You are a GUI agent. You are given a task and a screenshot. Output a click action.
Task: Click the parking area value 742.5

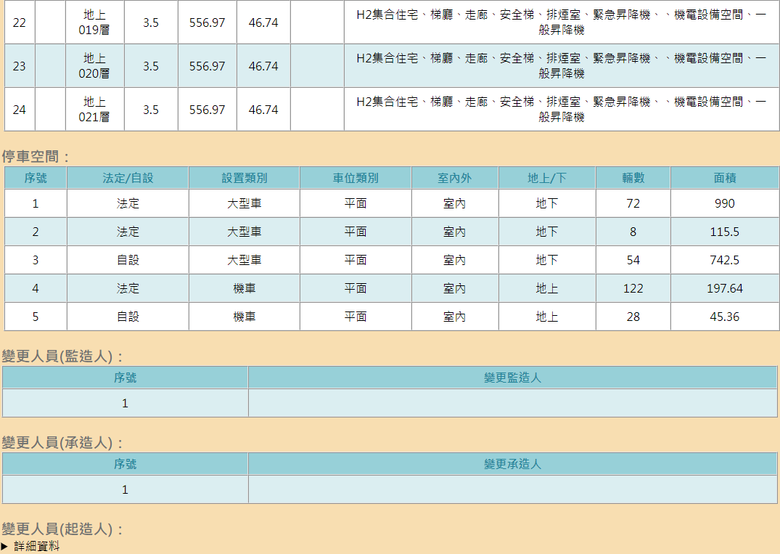pyautogui.click(x=724, y=260)
